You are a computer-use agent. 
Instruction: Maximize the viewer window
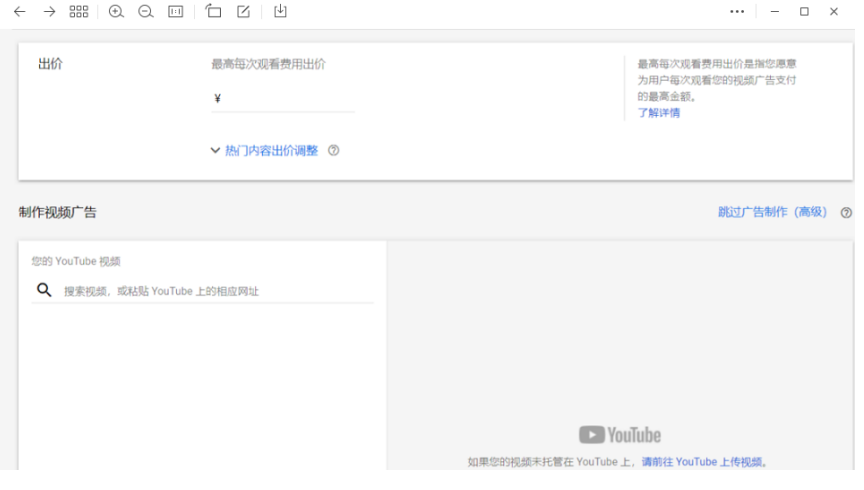(x=804, y=12)
